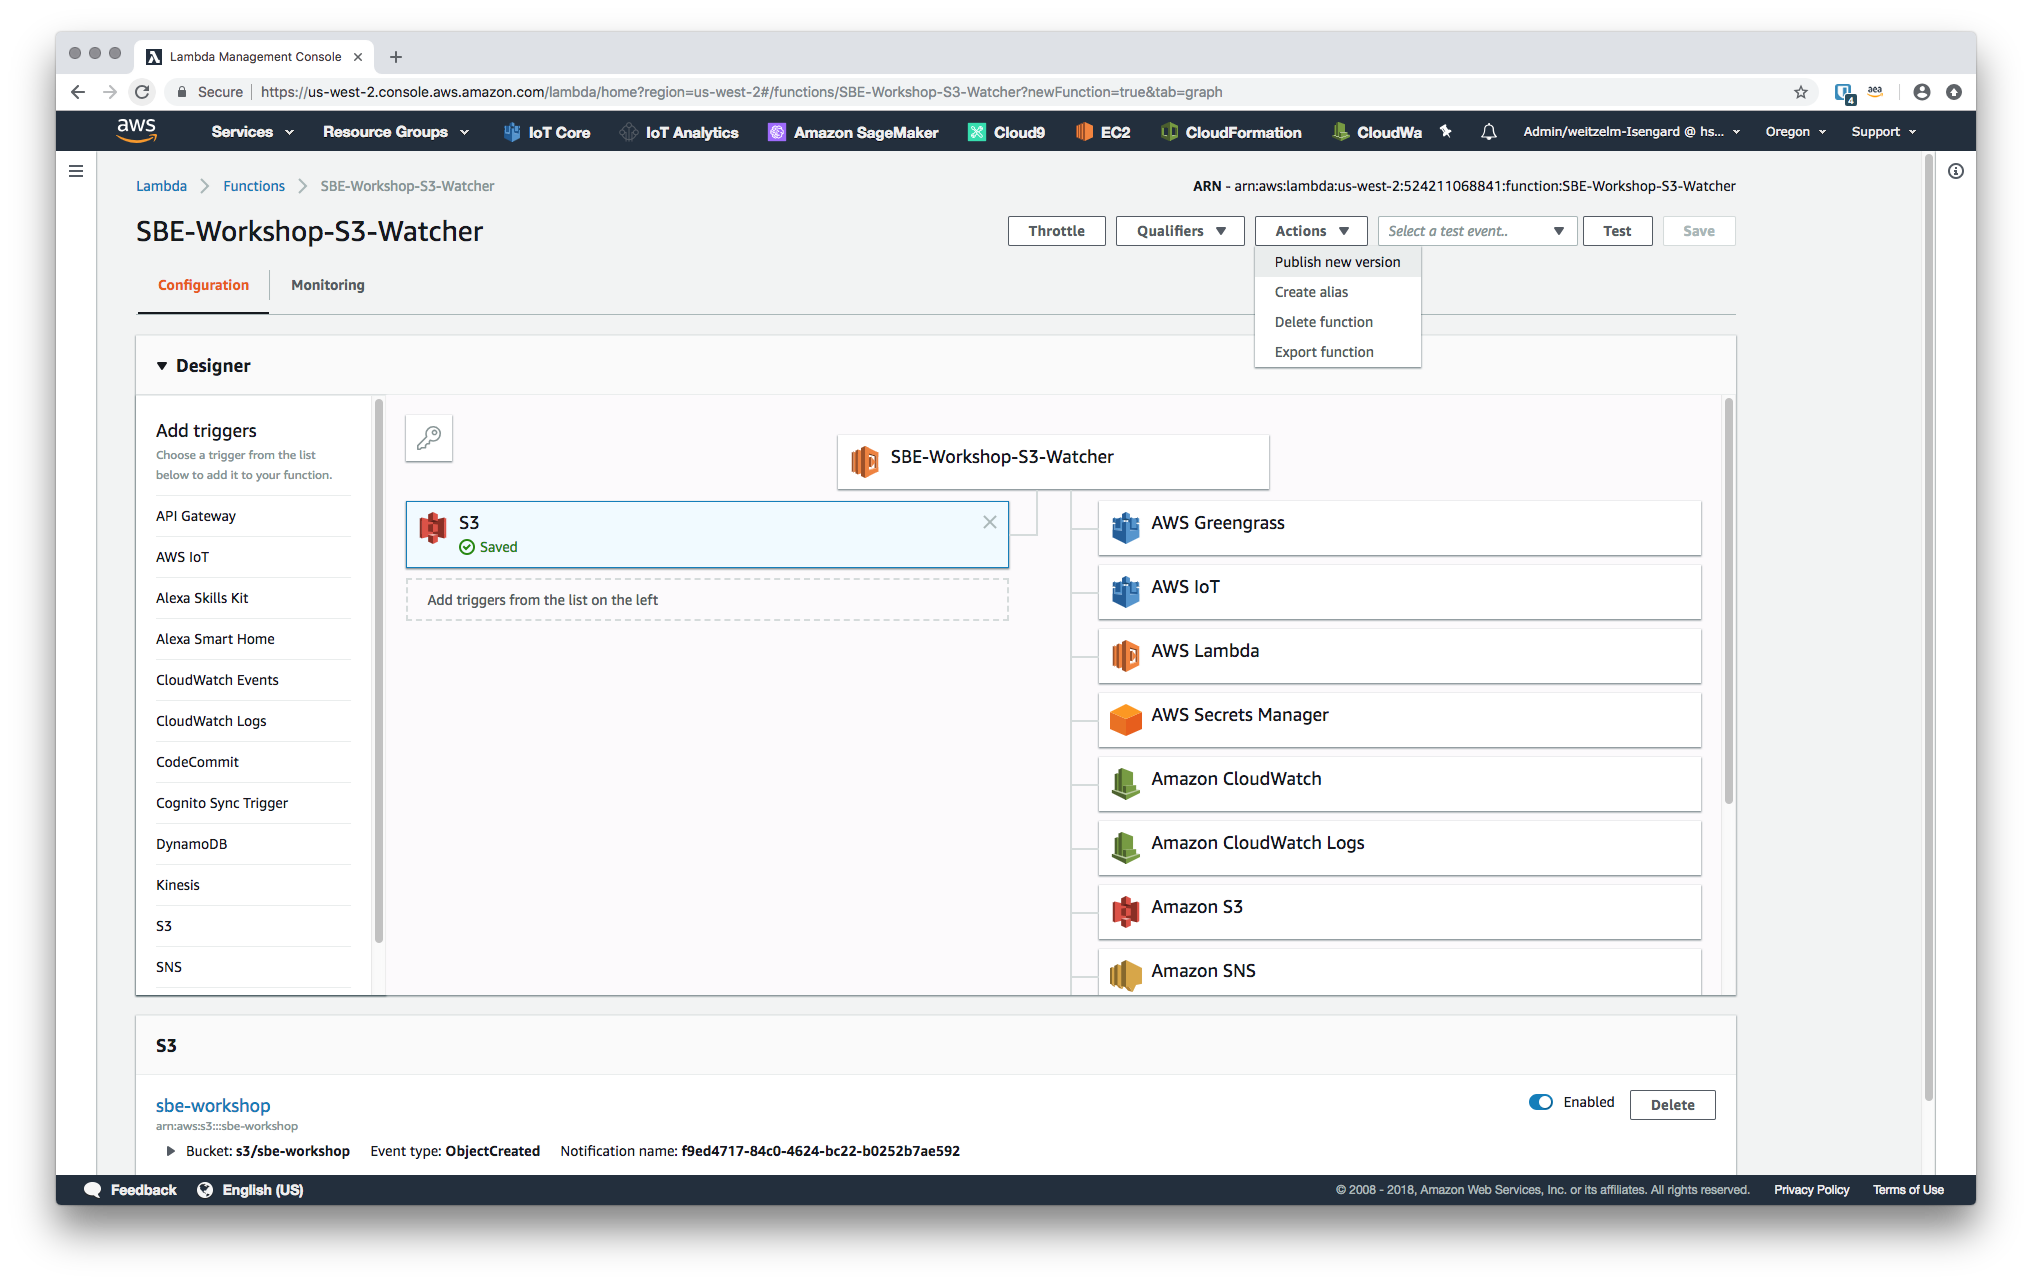
Task: Open the Resource Groups menu
Action: tap(396, 132)
